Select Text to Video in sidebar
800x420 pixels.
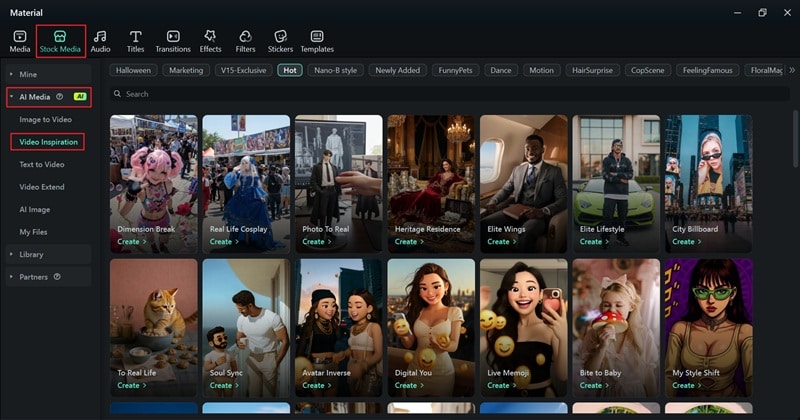(42, 164)
